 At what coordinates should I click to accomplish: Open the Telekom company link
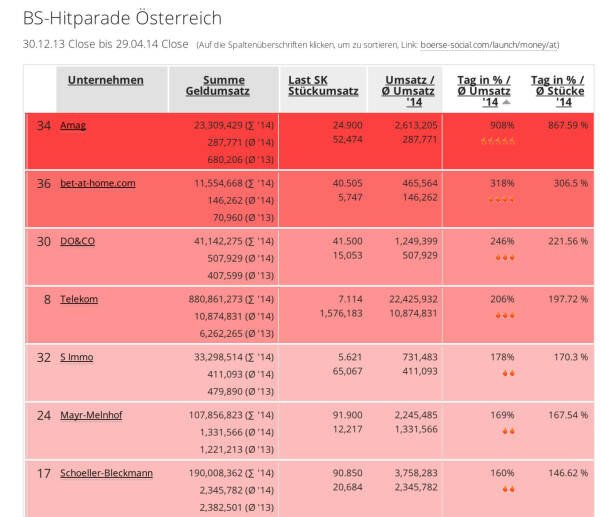pyautogui.click(x=79, y=299)
